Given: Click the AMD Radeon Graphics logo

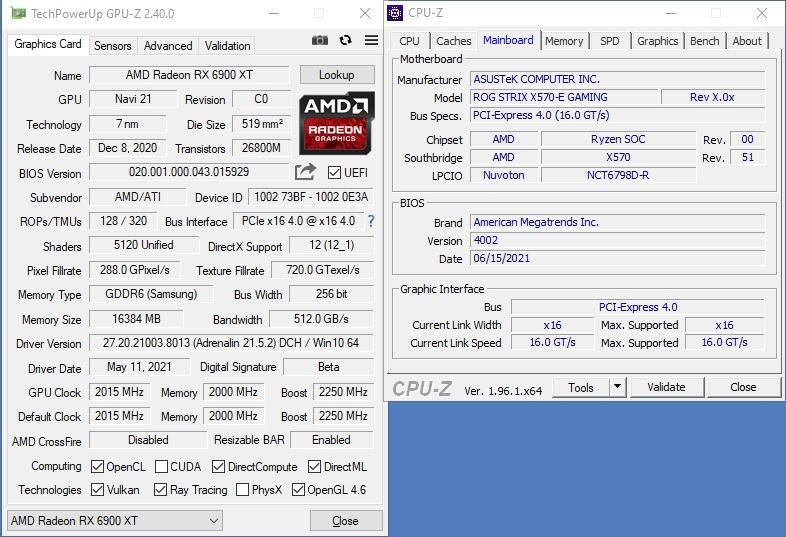Looking at the screenshot, I should pos(336,123).
